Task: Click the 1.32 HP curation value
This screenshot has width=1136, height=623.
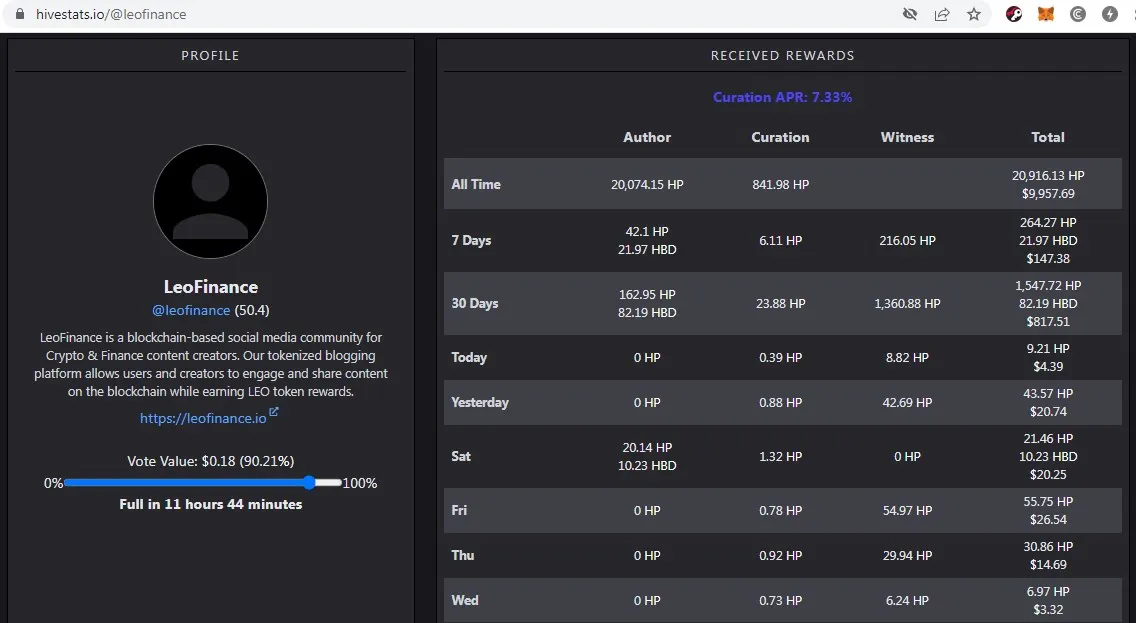Action: tap(780, 456)
